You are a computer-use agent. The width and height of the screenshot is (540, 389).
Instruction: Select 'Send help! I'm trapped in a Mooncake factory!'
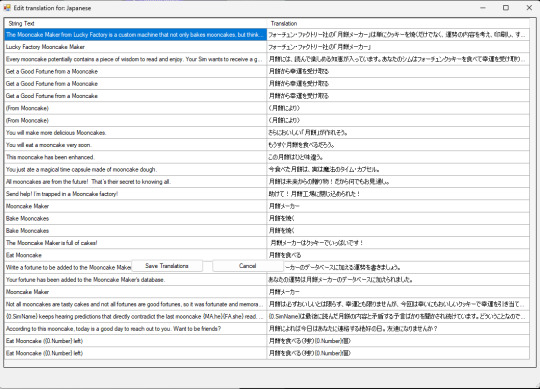136,194
